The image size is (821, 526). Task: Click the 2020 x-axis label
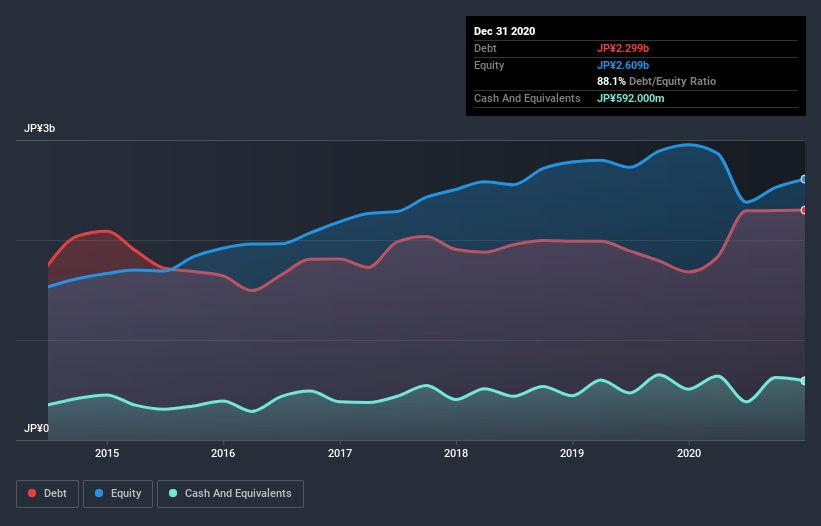(689, 453)
